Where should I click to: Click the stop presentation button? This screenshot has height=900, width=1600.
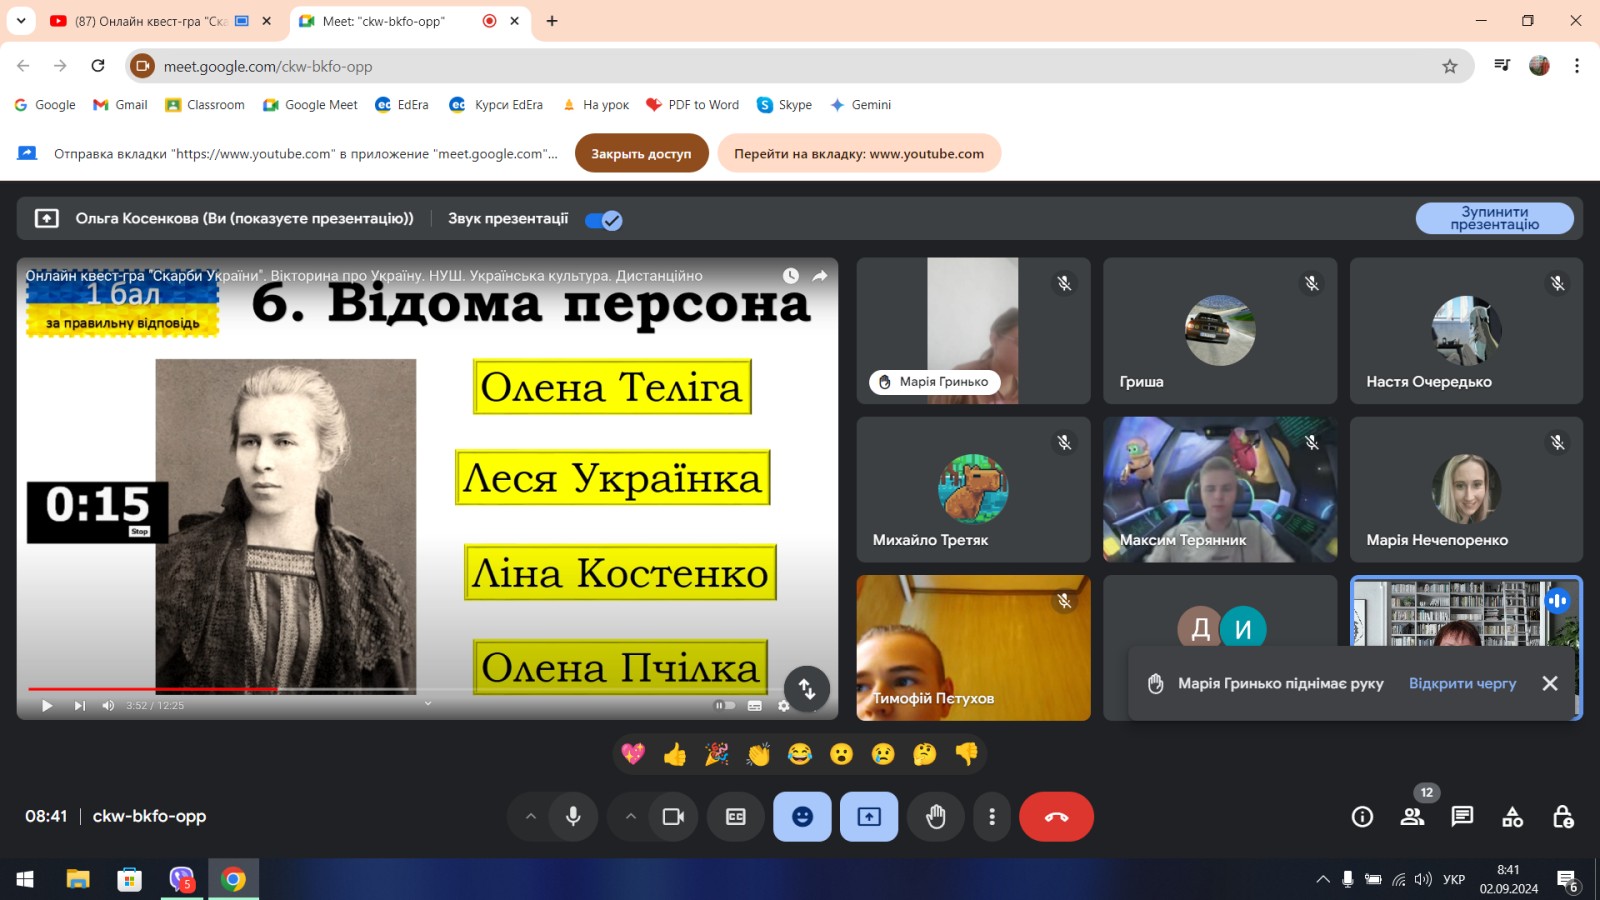(1494, 218)
